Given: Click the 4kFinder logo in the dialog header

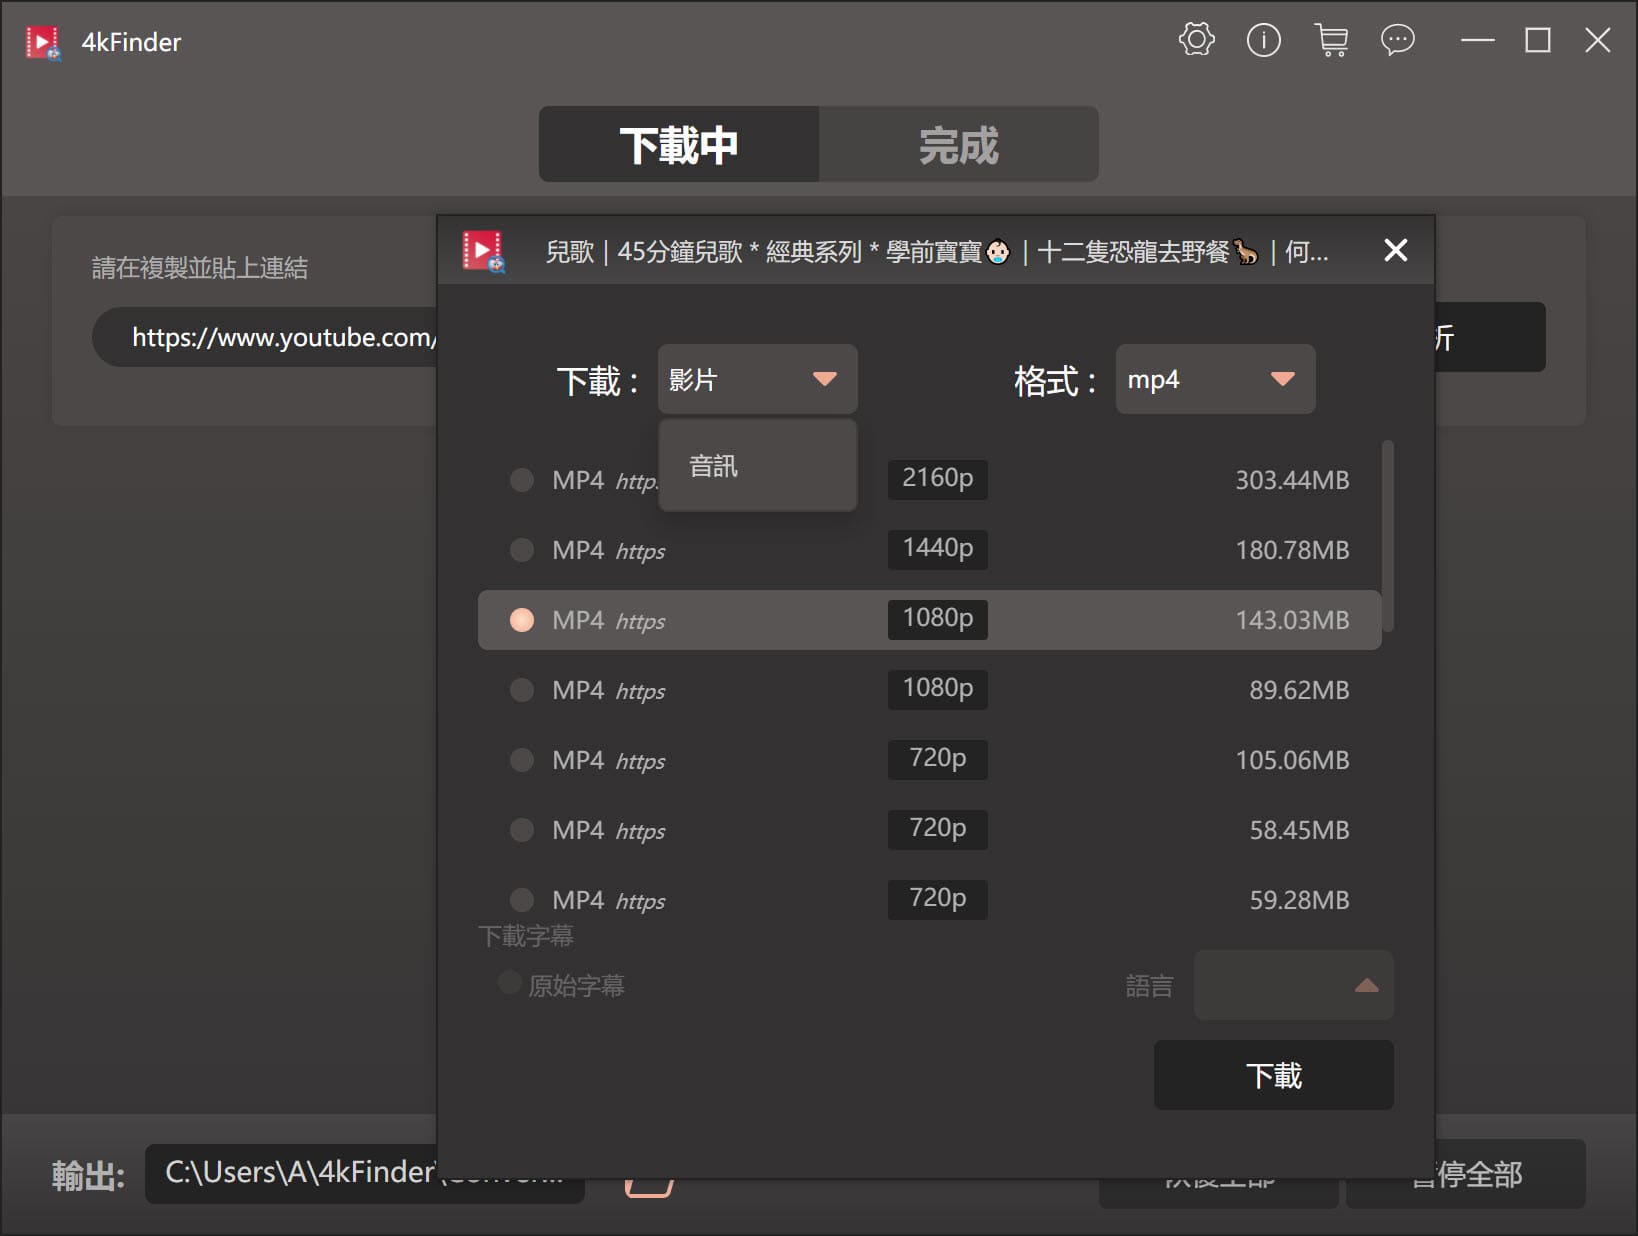Looking at the screenshot, I should (484, 251).
